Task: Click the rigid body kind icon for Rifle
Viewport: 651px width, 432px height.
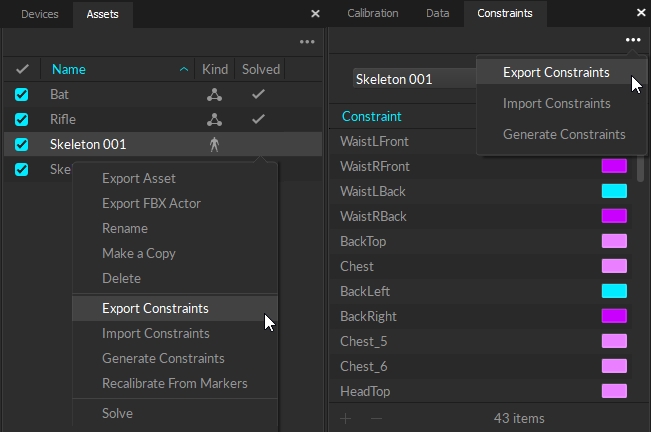Action: coord(214,120)
